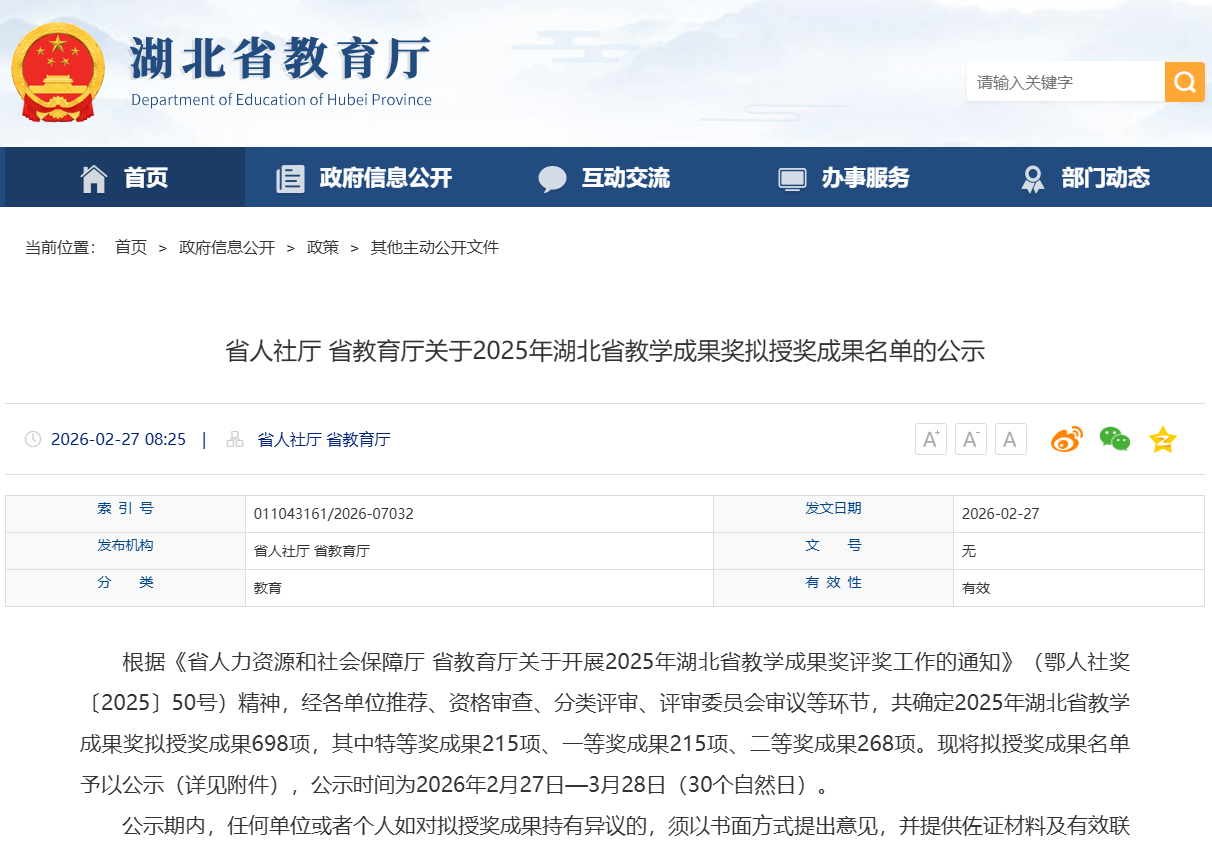1212x853 pixels.
Task: Open the 首页 navigation tab
Action: (x=125, y=178)
